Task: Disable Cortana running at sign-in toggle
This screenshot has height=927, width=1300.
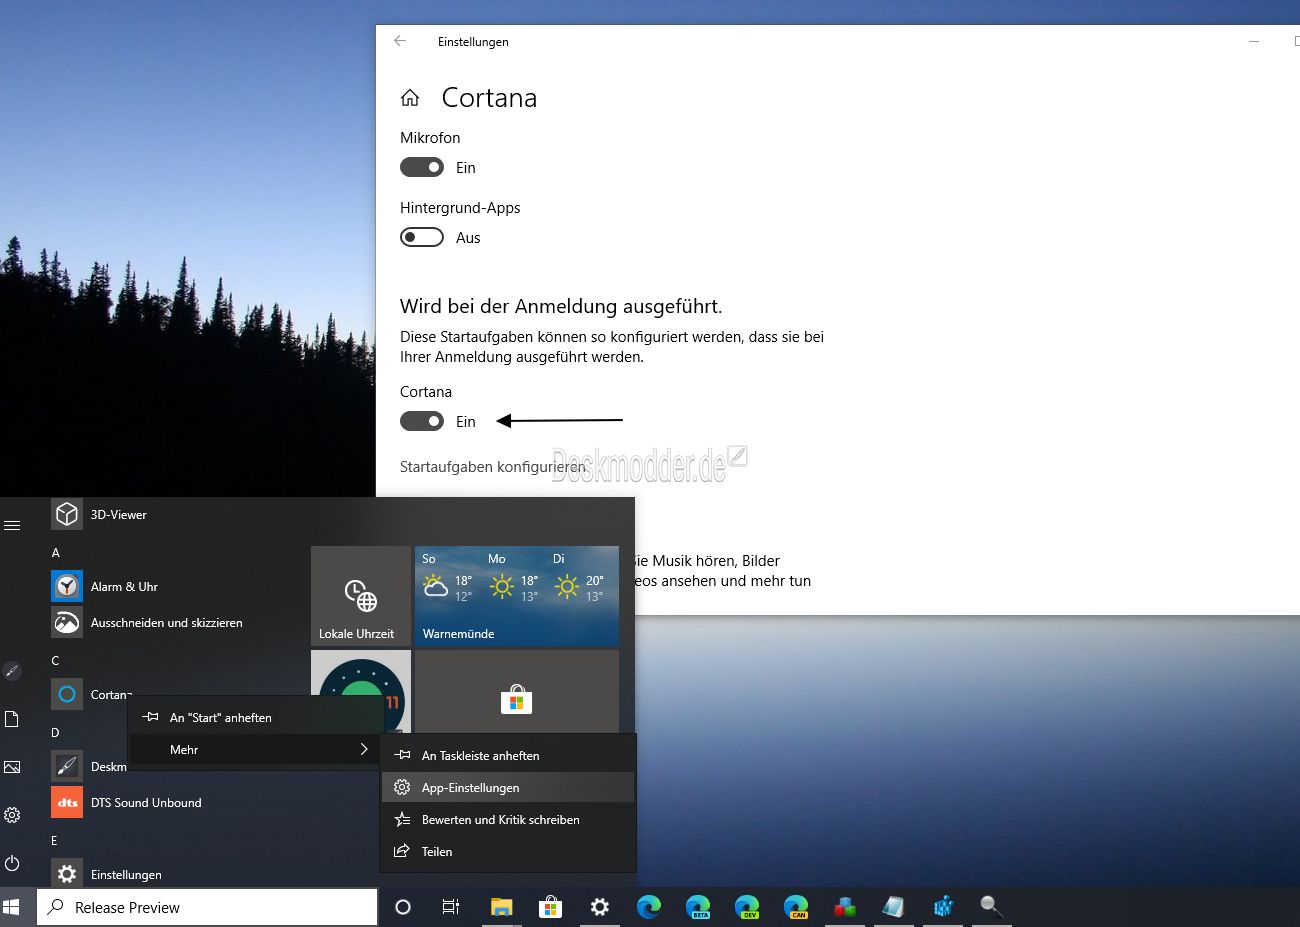Action: click(422, 421)
